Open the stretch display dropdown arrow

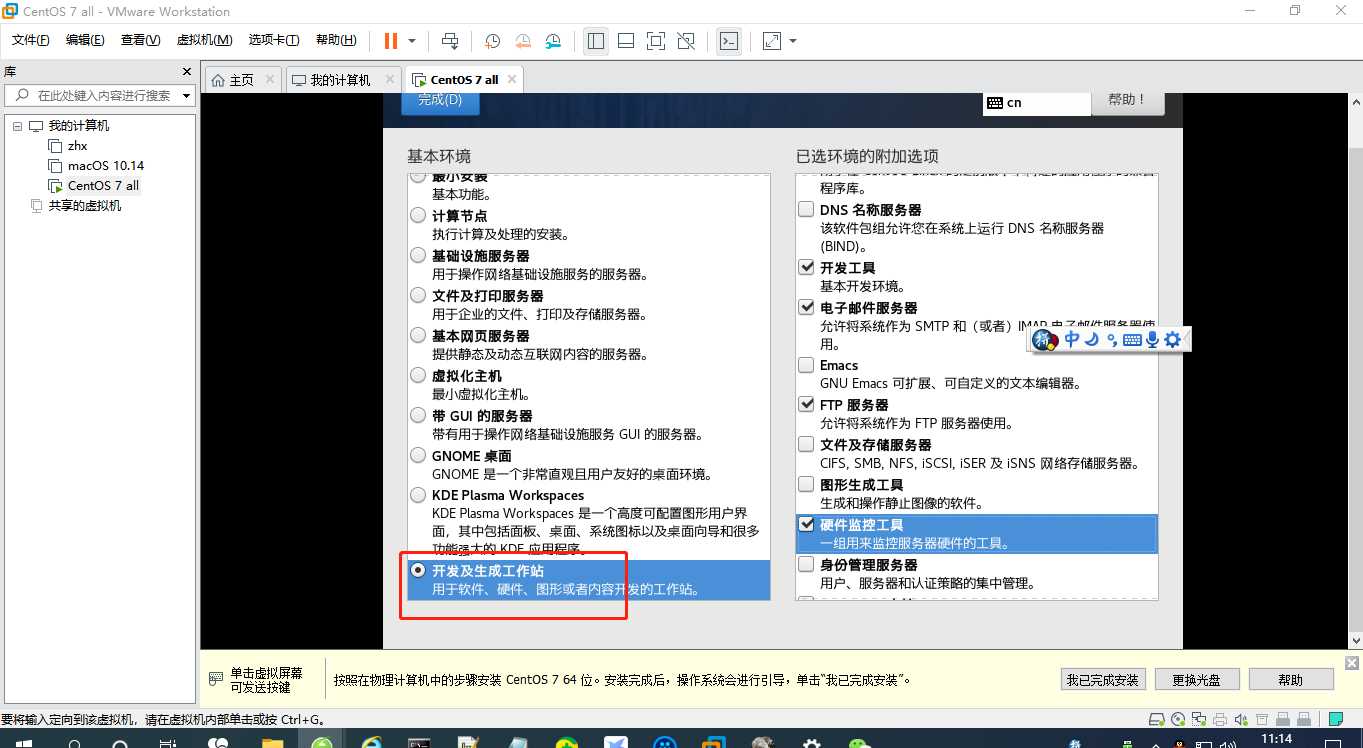coord(793,41)
